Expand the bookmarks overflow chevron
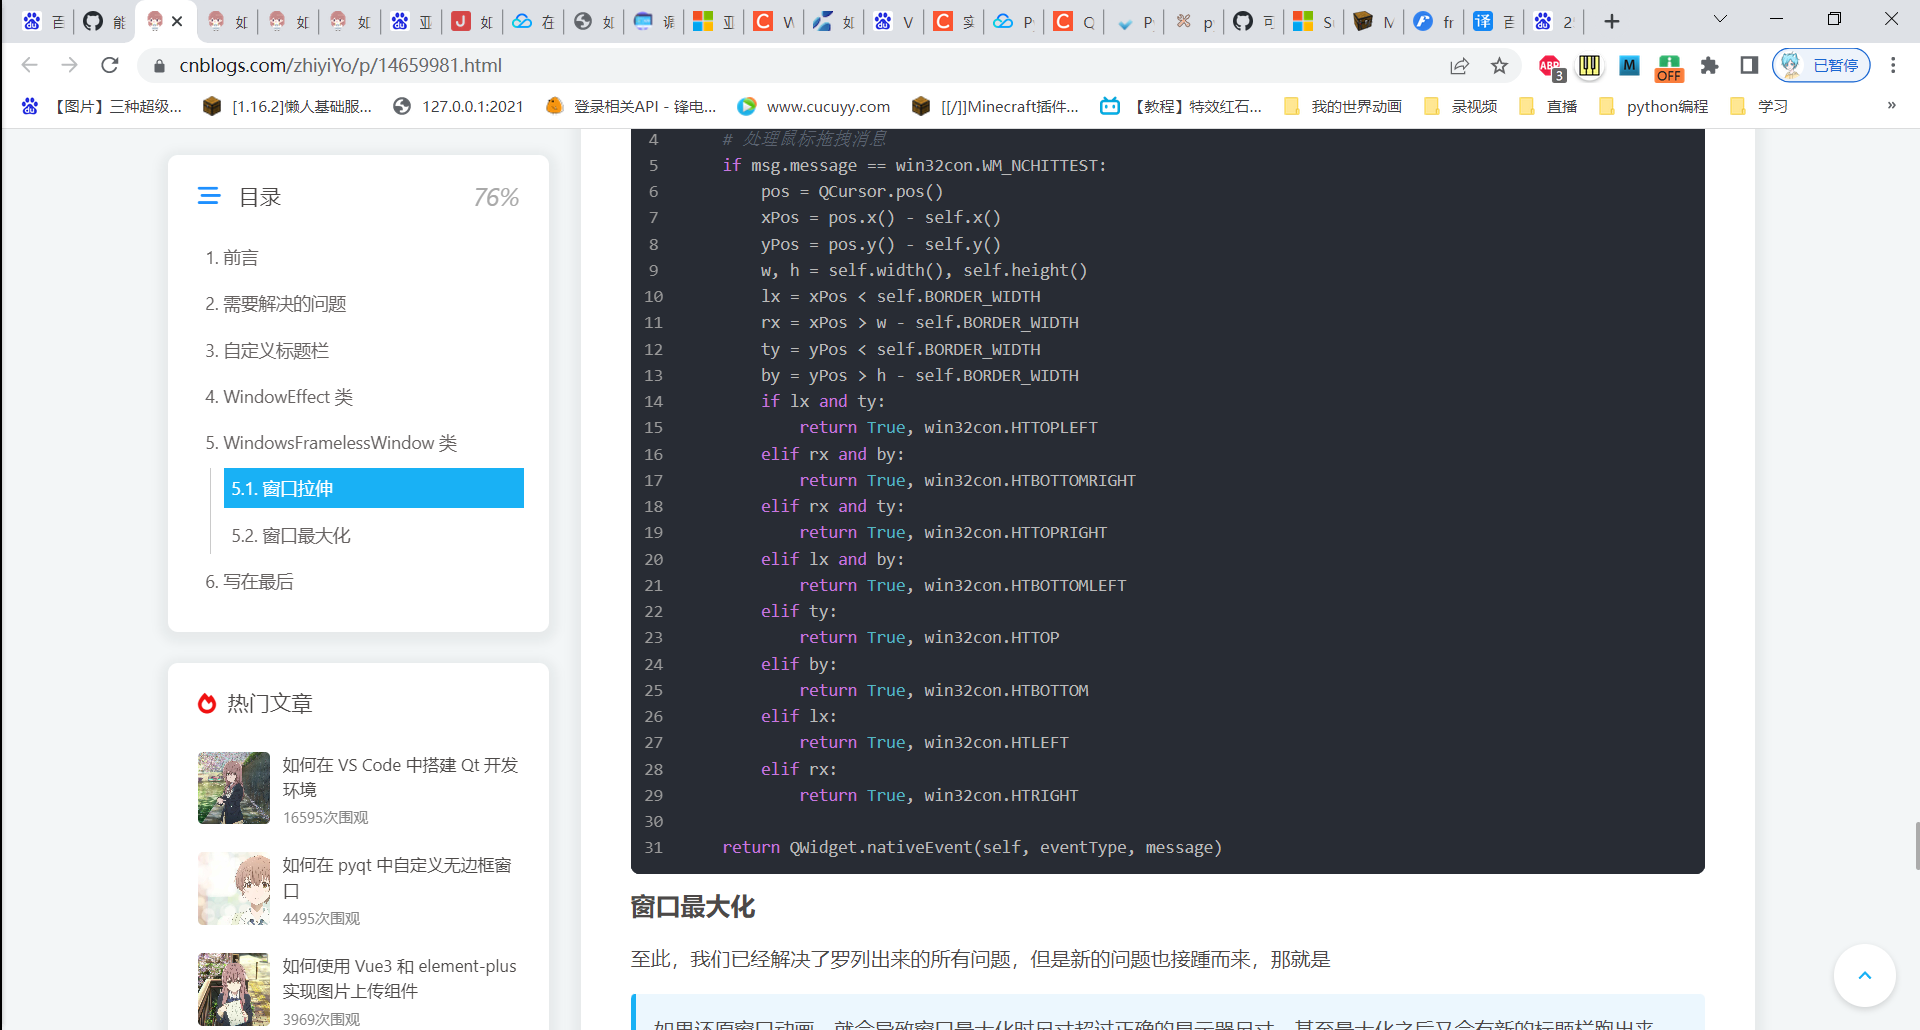 (1891, 105)
